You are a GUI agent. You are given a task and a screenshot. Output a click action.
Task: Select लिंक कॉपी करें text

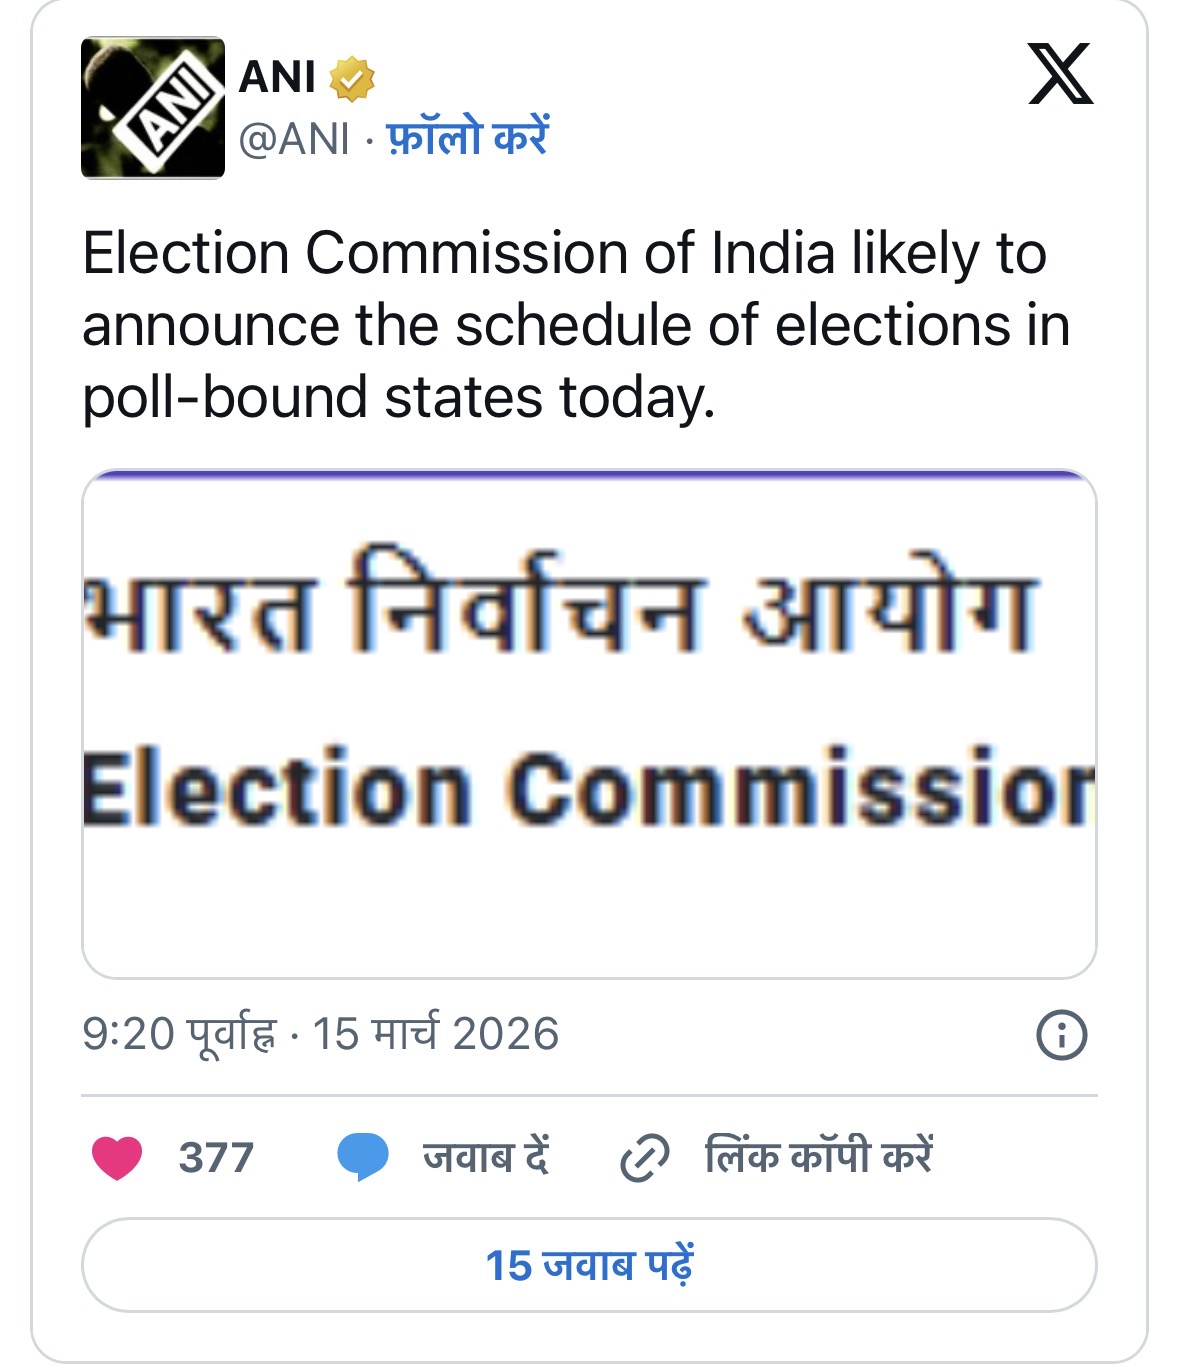[x=818, y=1157]
